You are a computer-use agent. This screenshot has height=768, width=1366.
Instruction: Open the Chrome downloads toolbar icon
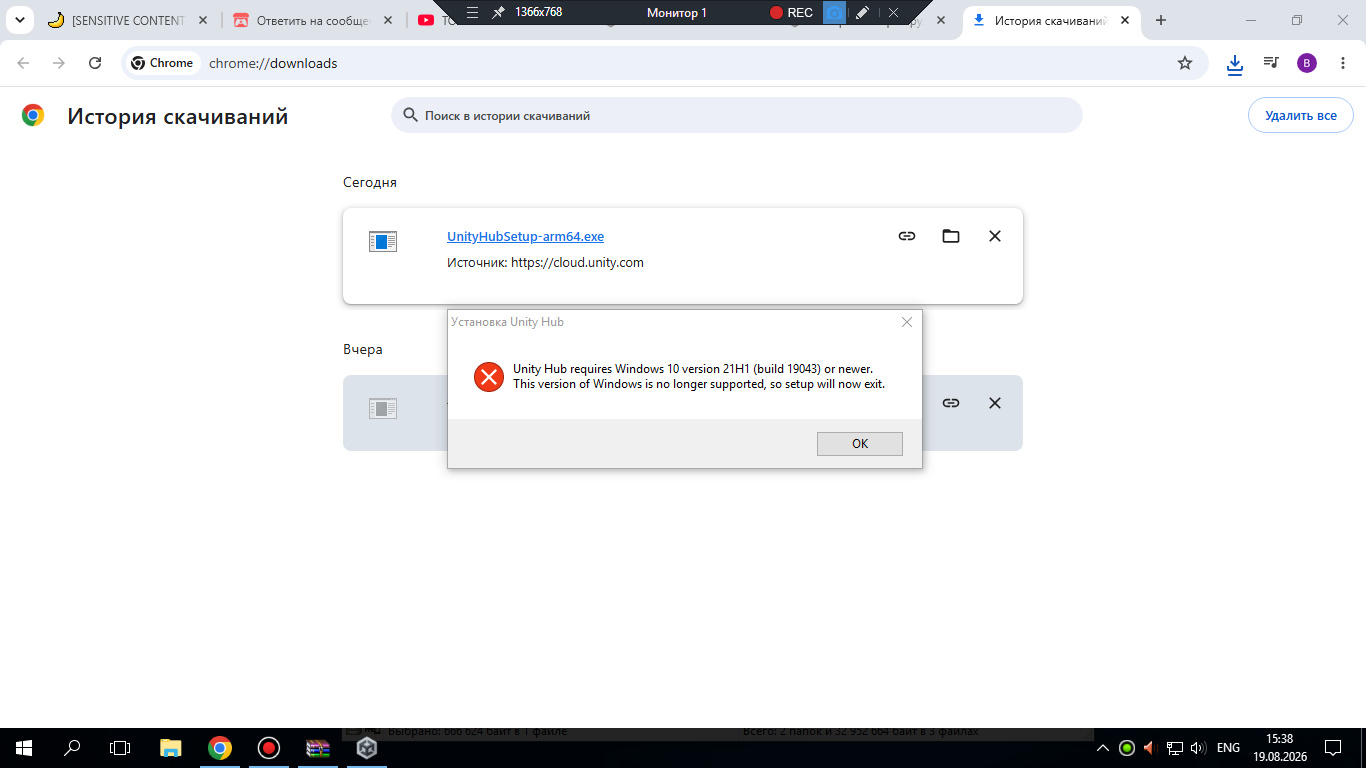tap(1235, 64)
